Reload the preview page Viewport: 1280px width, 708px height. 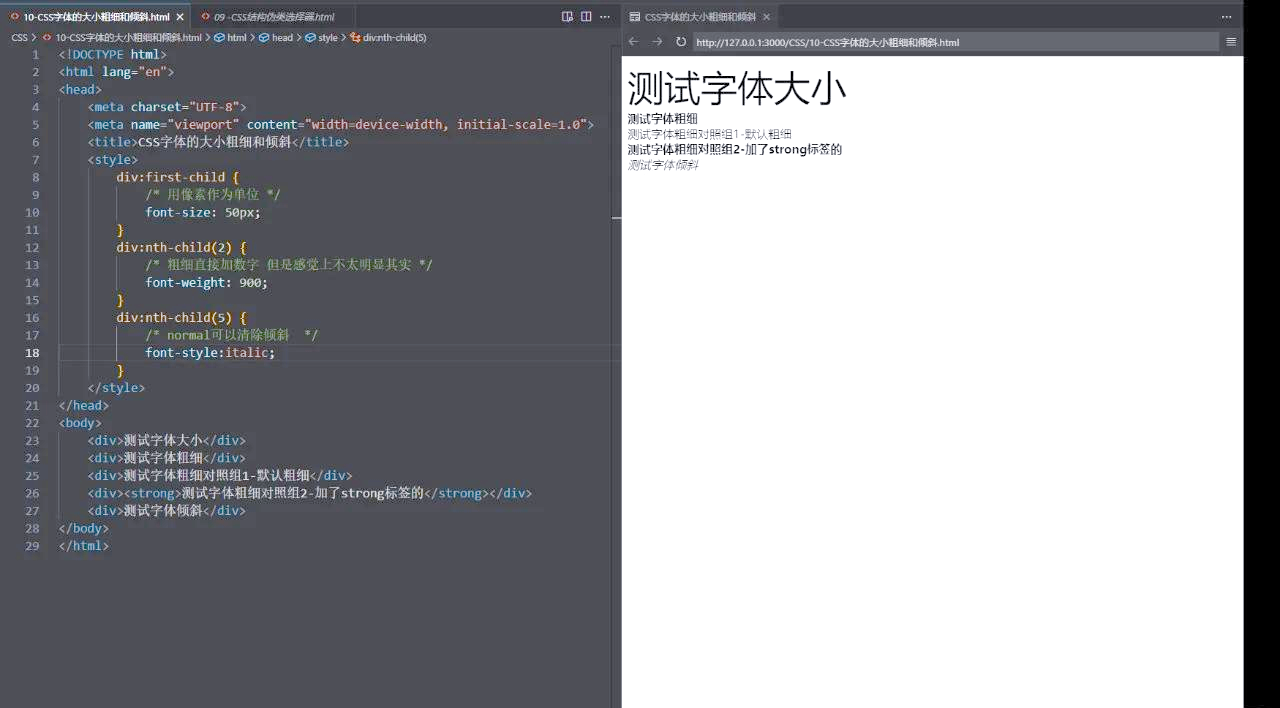coord(681,42)
